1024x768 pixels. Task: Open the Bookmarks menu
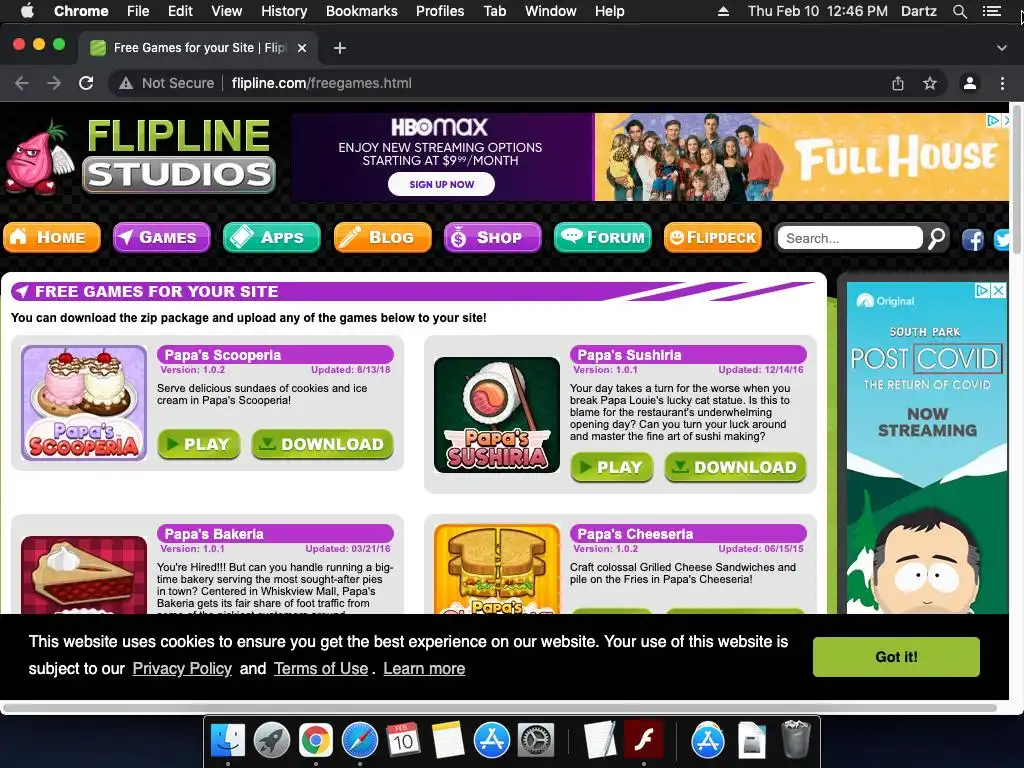[x=362, y=11]
